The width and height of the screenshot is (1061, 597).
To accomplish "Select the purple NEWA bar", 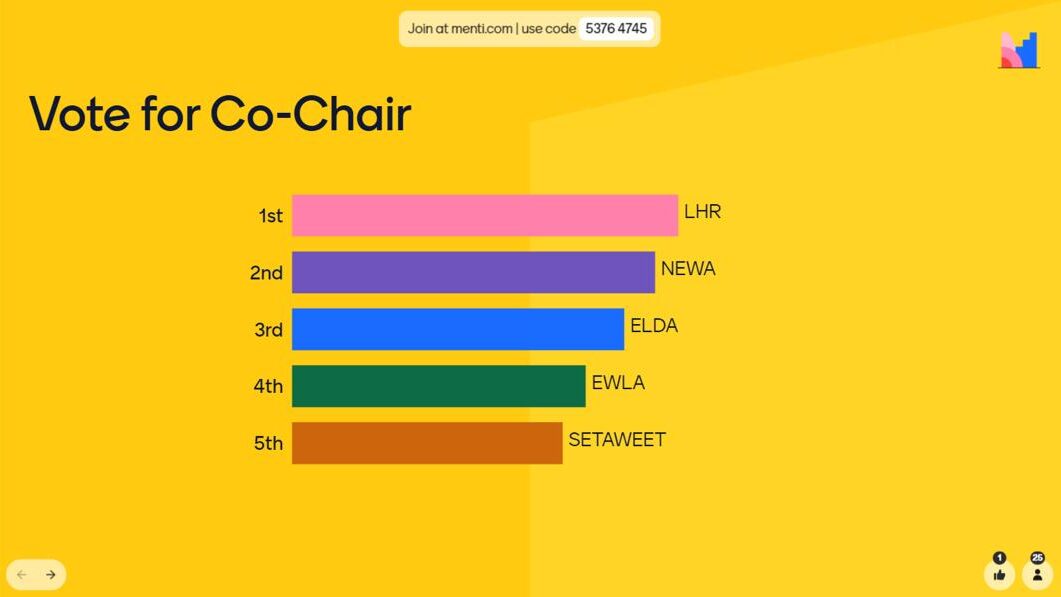I will (x=473, y=272).
